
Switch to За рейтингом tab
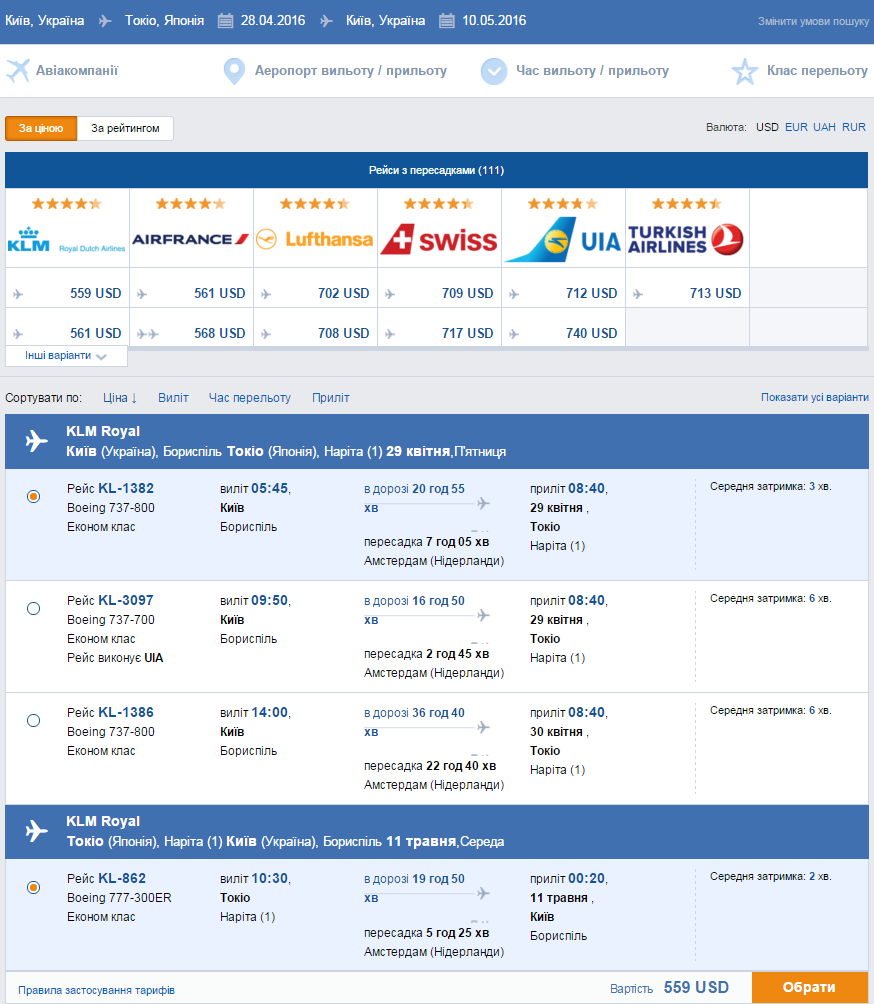(x=125, y=128)
